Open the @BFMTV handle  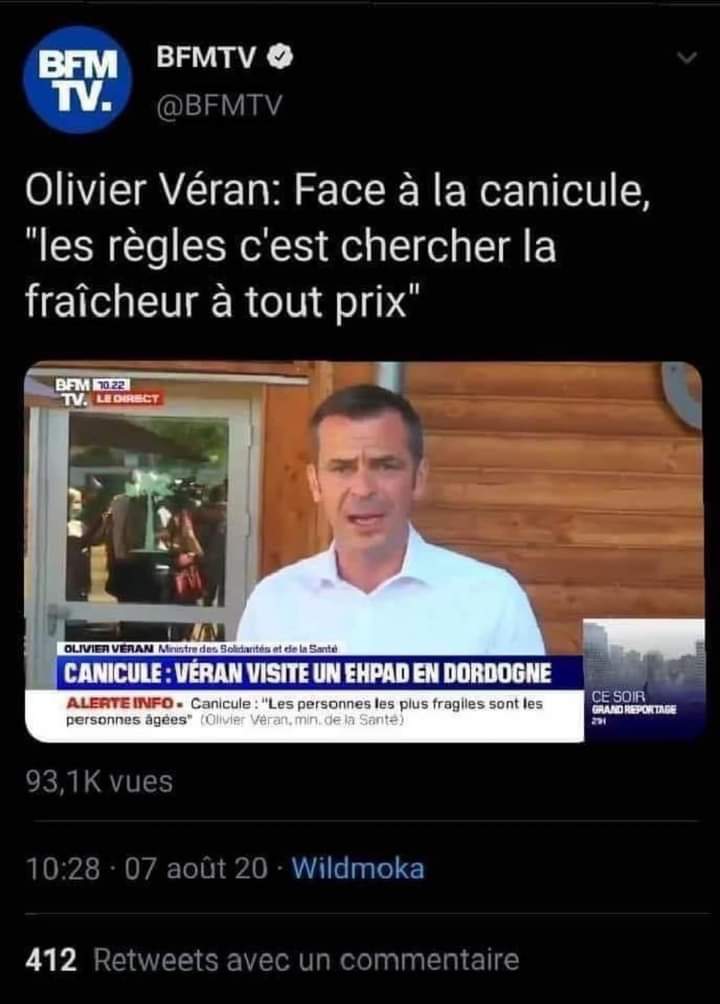[219, 106]
